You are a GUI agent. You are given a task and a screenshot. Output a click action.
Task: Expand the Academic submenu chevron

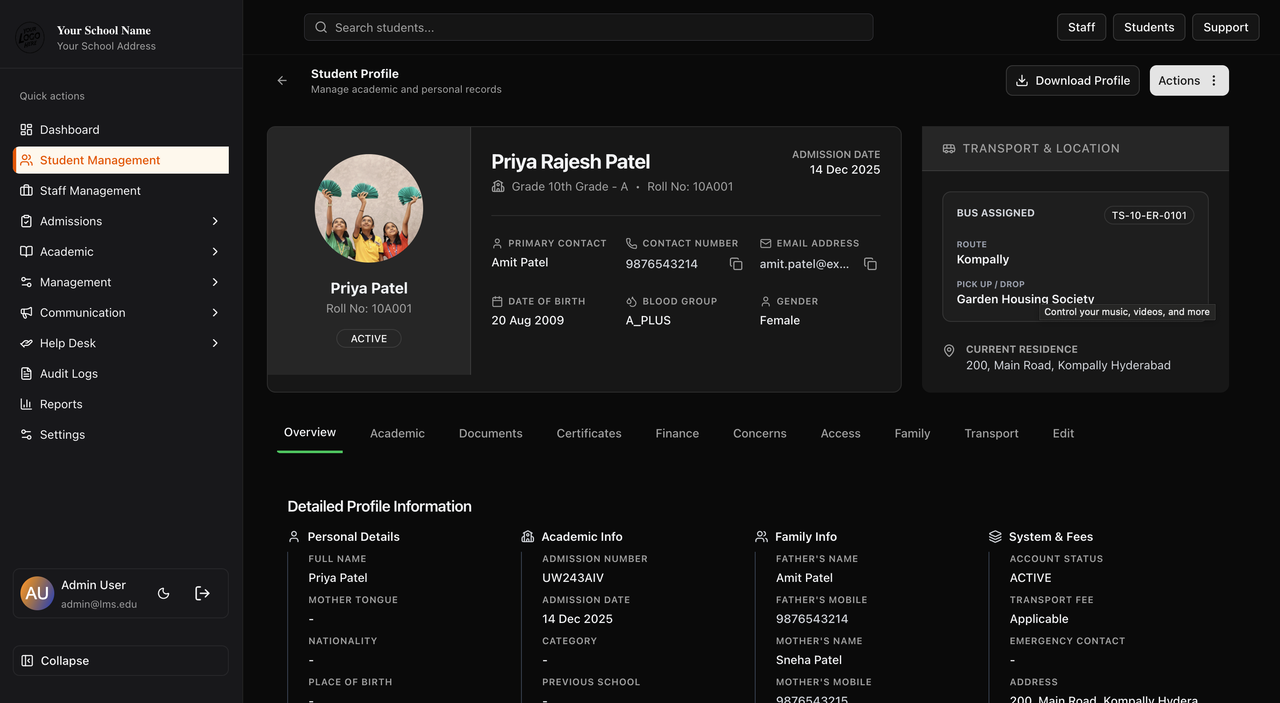point(215,252)
